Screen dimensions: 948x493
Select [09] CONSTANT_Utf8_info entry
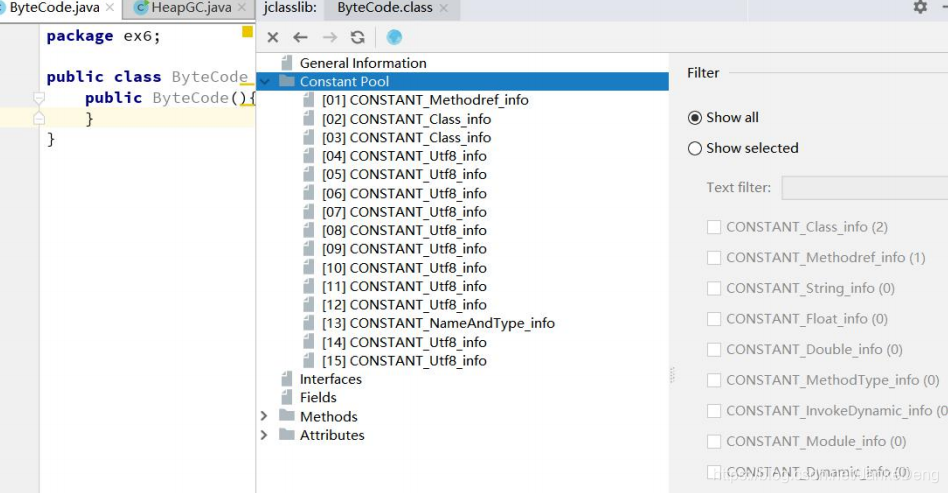[x=404, y=249]
